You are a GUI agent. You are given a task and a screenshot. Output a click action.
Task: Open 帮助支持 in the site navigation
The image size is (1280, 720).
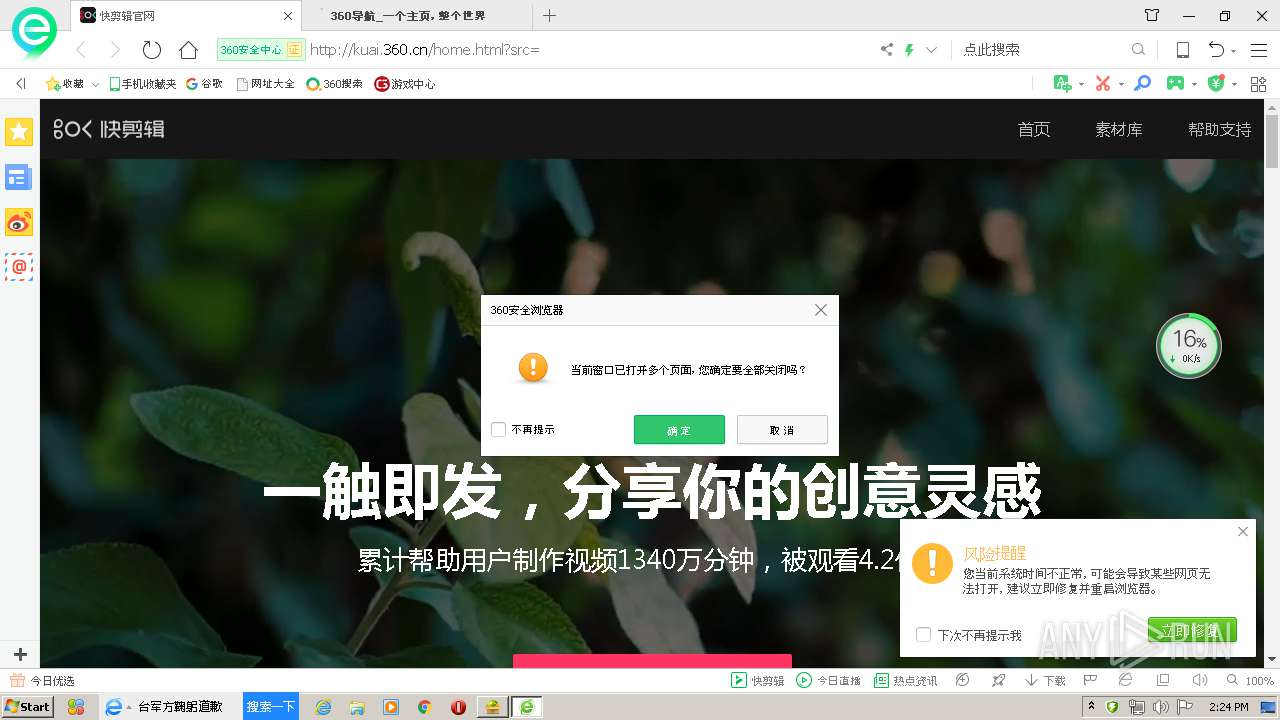point(1219,129)
